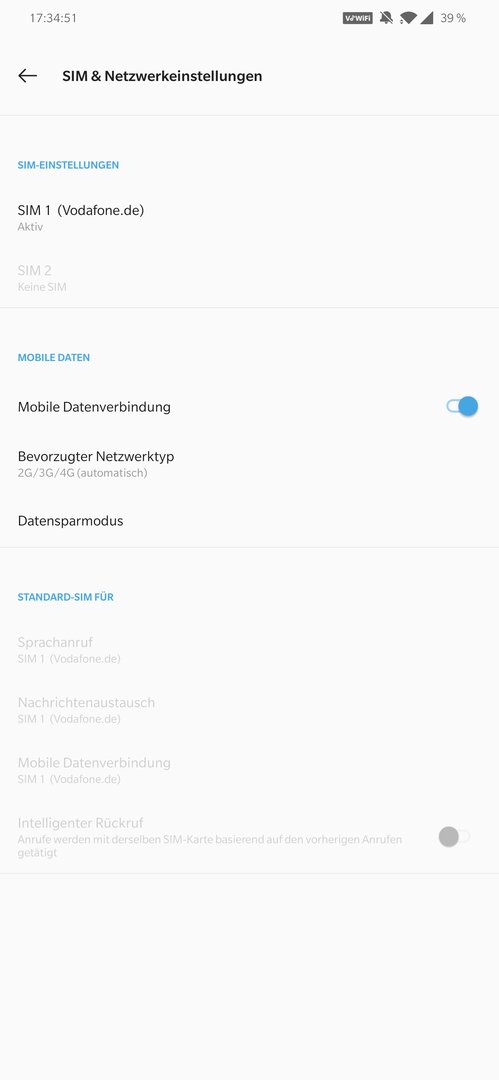Tap the Wi-Fi signal status icon
This screenshot has height=1080, width=499.
408,19
